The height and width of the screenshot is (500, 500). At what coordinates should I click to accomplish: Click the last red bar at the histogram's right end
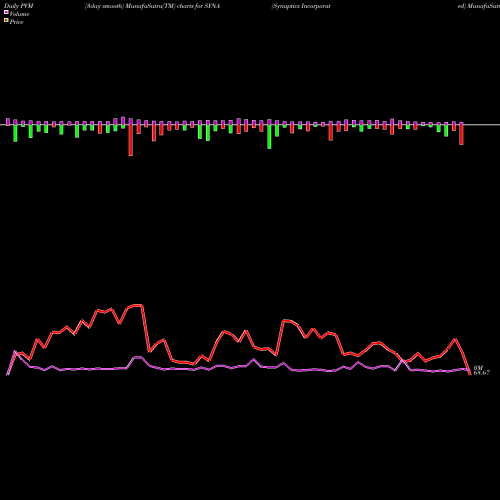[x=461, y=135]
